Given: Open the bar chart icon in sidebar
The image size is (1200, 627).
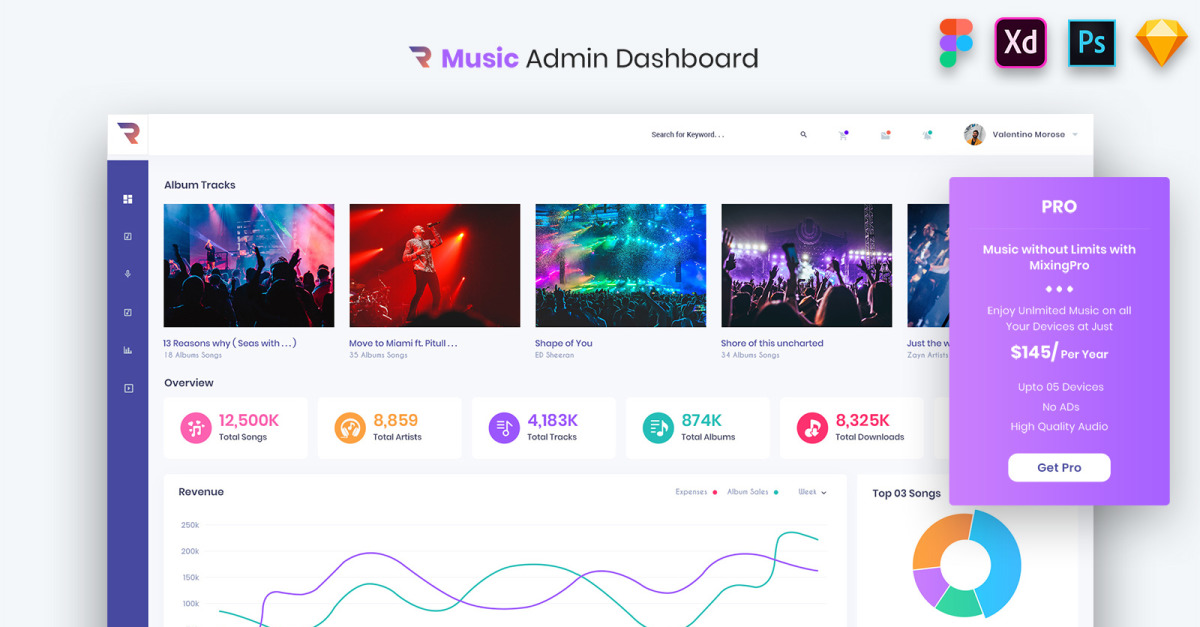Looking at the screenshot, I should pos(128,350).
